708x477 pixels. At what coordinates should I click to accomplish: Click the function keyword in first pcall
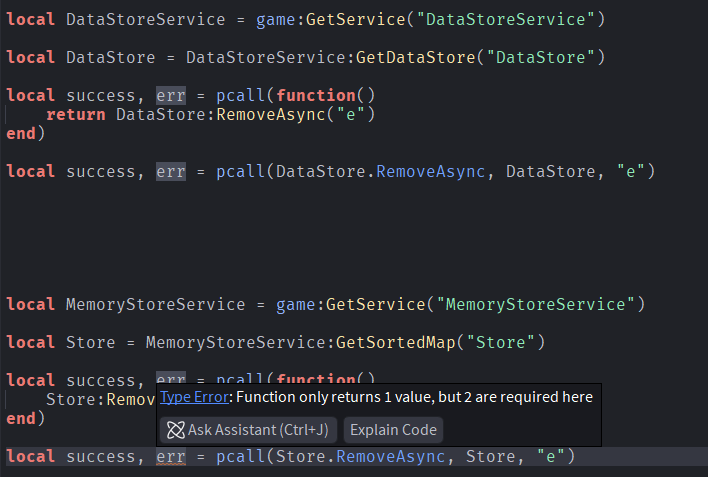click(x=316, y=95)
